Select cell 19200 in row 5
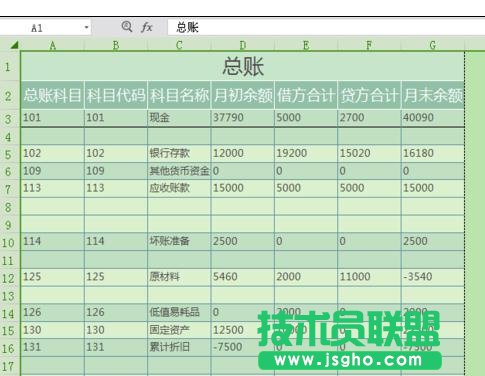This screenshot has width=485, height=376. (306, 153)
